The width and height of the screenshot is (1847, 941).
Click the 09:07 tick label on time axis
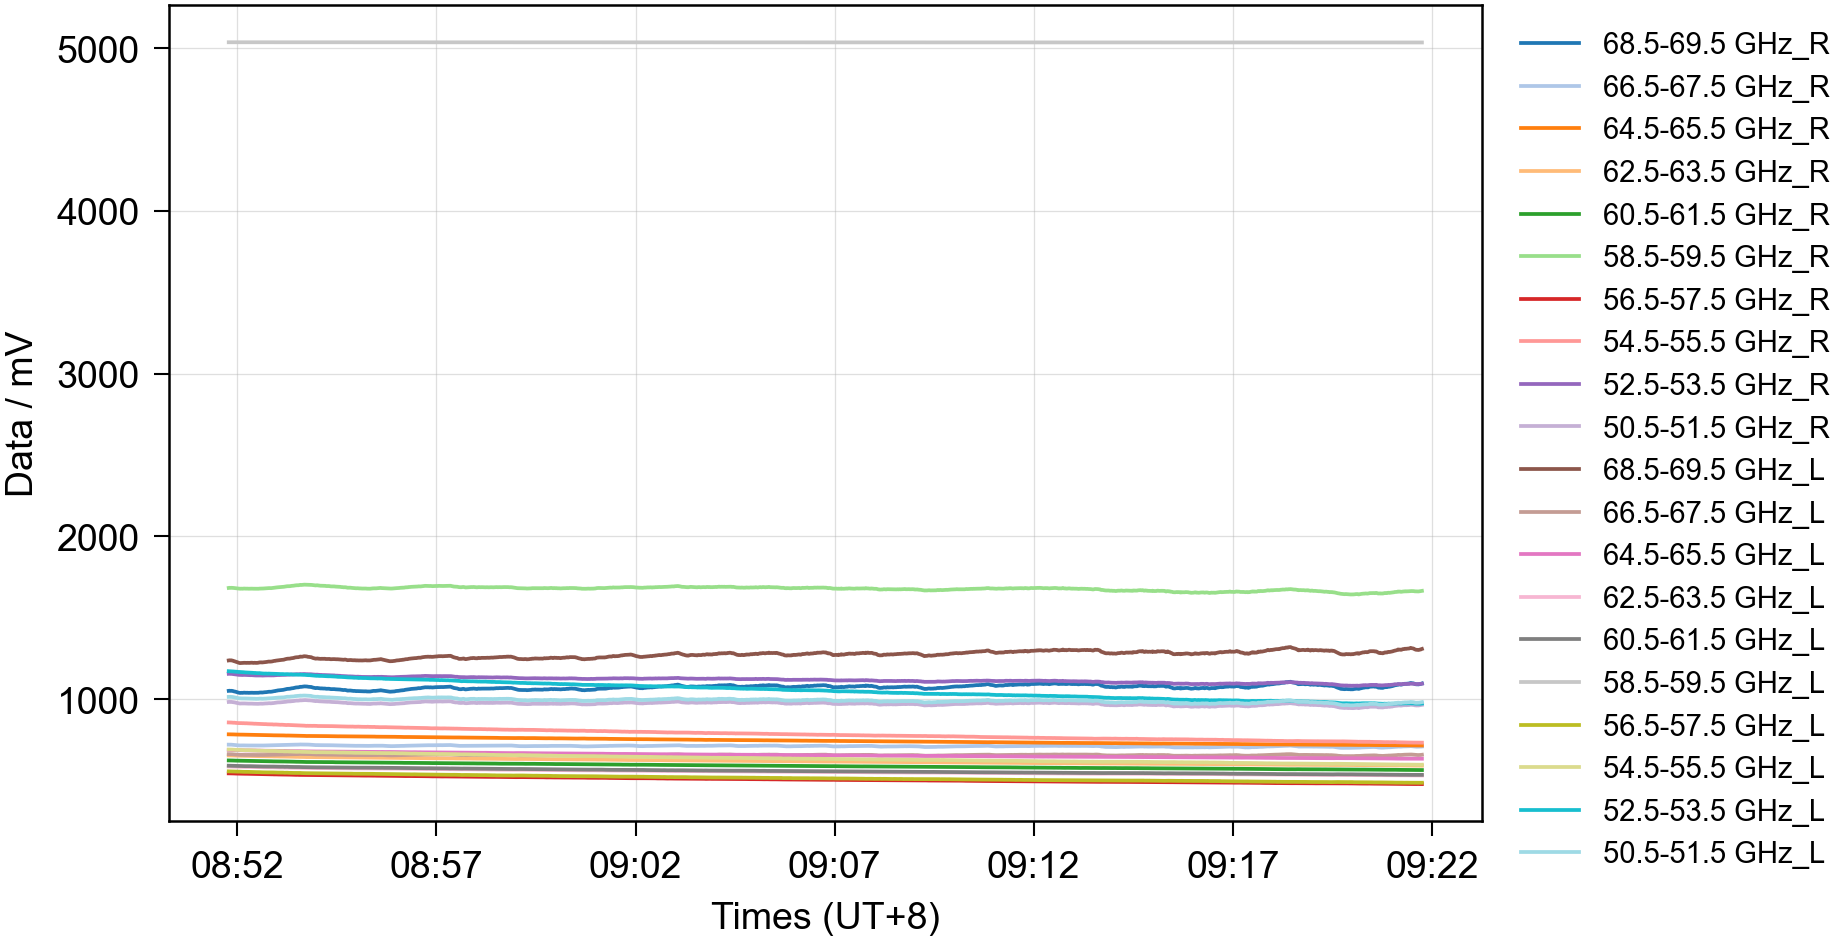coord(834,865)
